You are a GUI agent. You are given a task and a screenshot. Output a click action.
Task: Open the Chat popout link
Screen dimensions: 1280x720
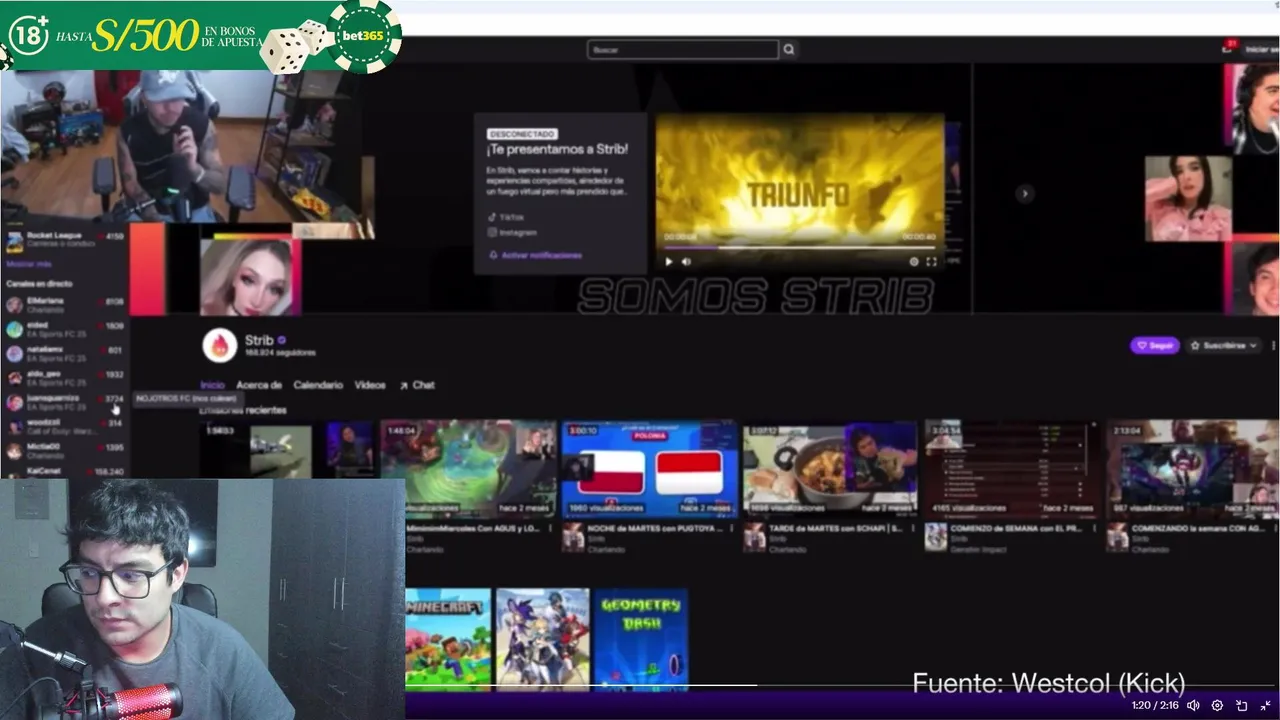(417, 385)
